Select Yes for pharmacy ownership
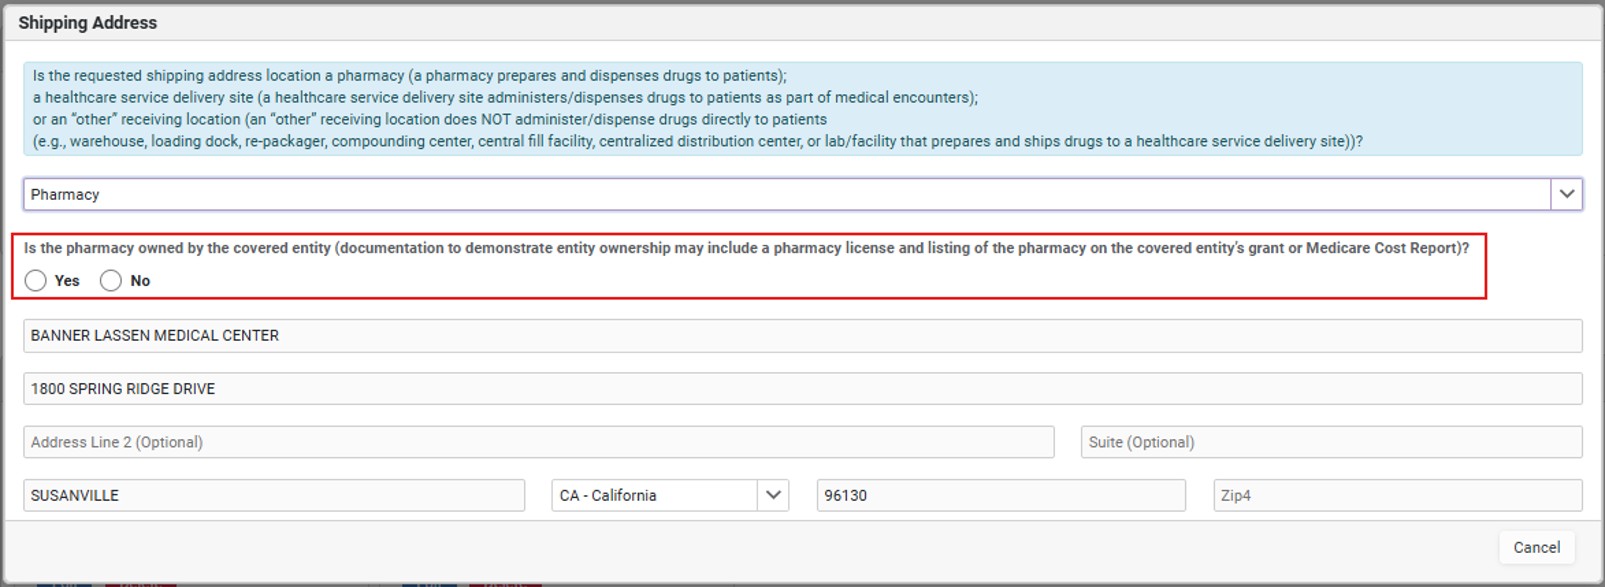The image size is (1605, 587). [36, 281]
